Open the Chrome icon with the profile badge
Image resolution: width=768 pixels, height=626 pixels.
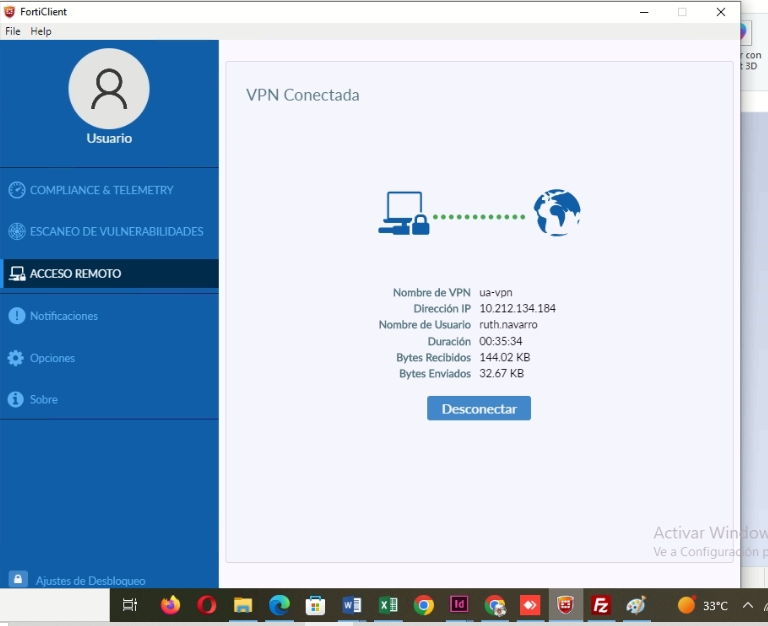[x=495, y=606]
